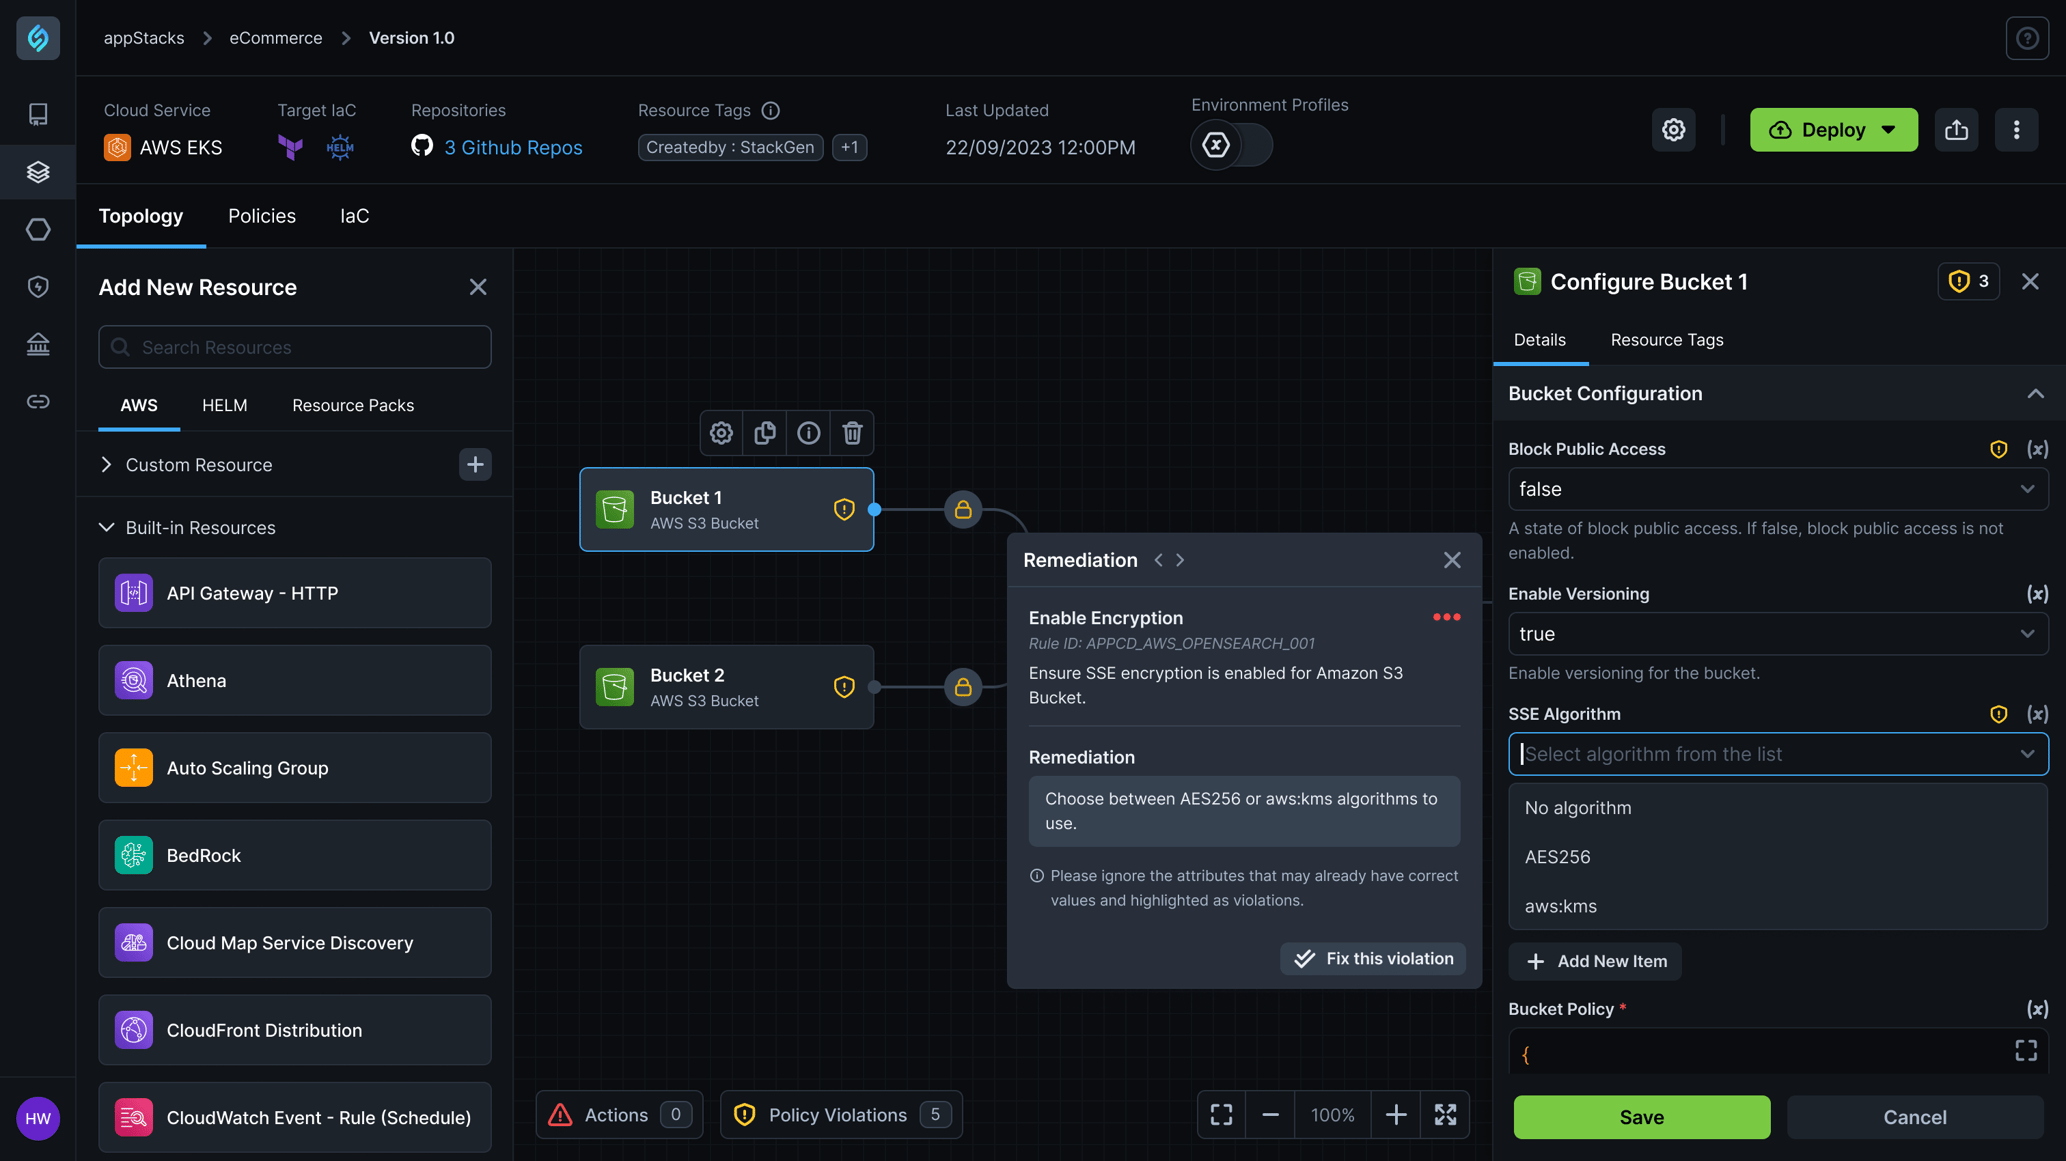Click the delete/trash icon in the resource toolbar
Viewport: 2066px width, 1161px height.
[x=851, y=433]
